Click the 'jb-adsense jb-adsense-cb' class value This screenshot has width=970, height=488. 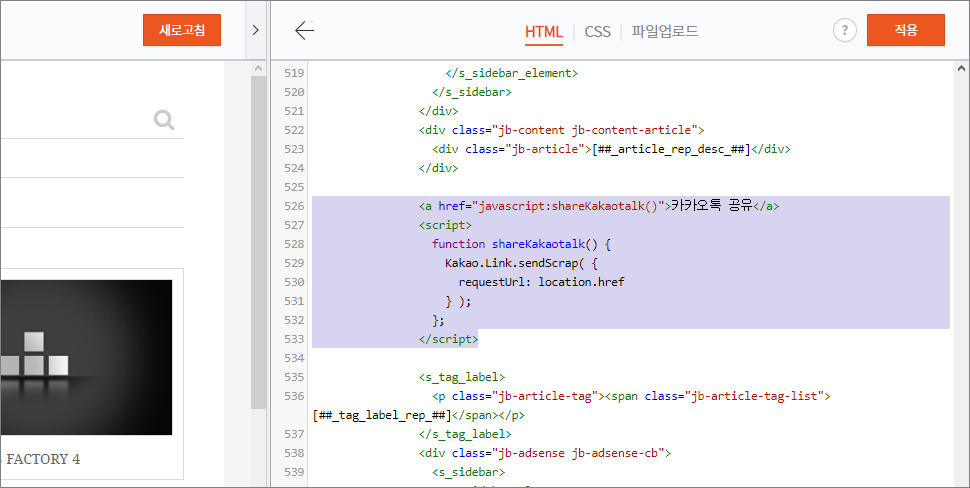tap(578, 453)
